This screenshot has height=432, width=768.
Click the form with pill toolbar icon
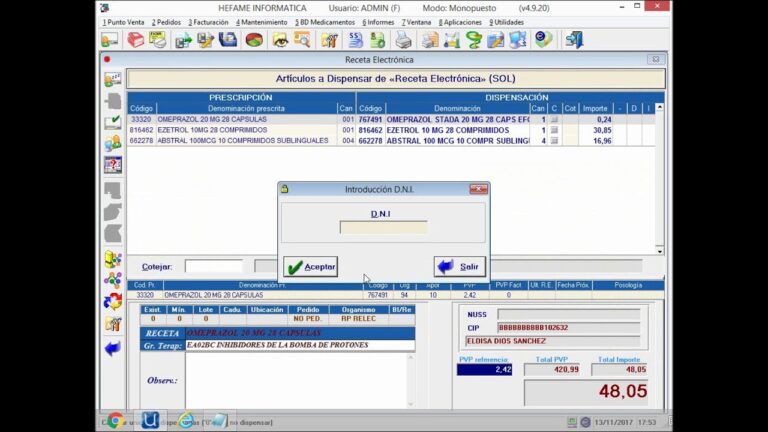point(158,40)
